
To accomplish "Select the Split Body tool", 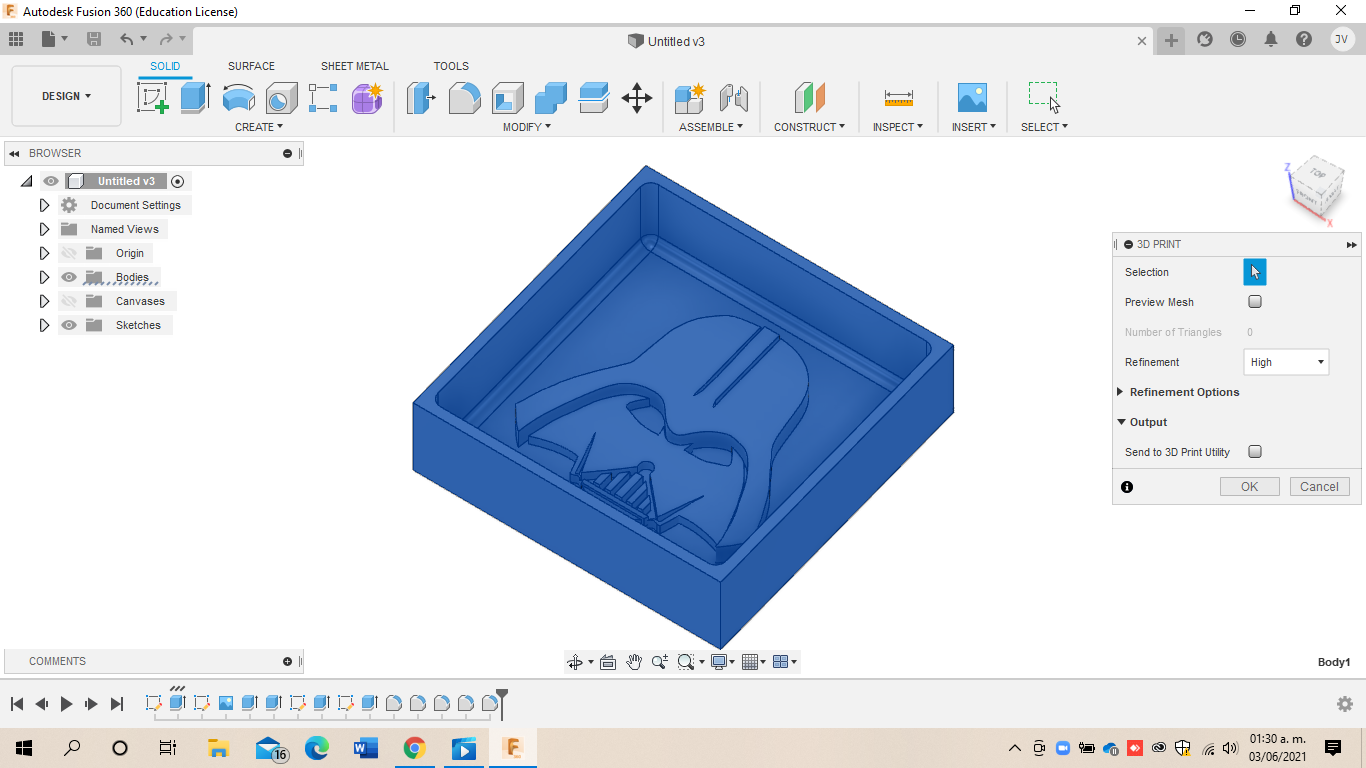I will pos(594,98).
